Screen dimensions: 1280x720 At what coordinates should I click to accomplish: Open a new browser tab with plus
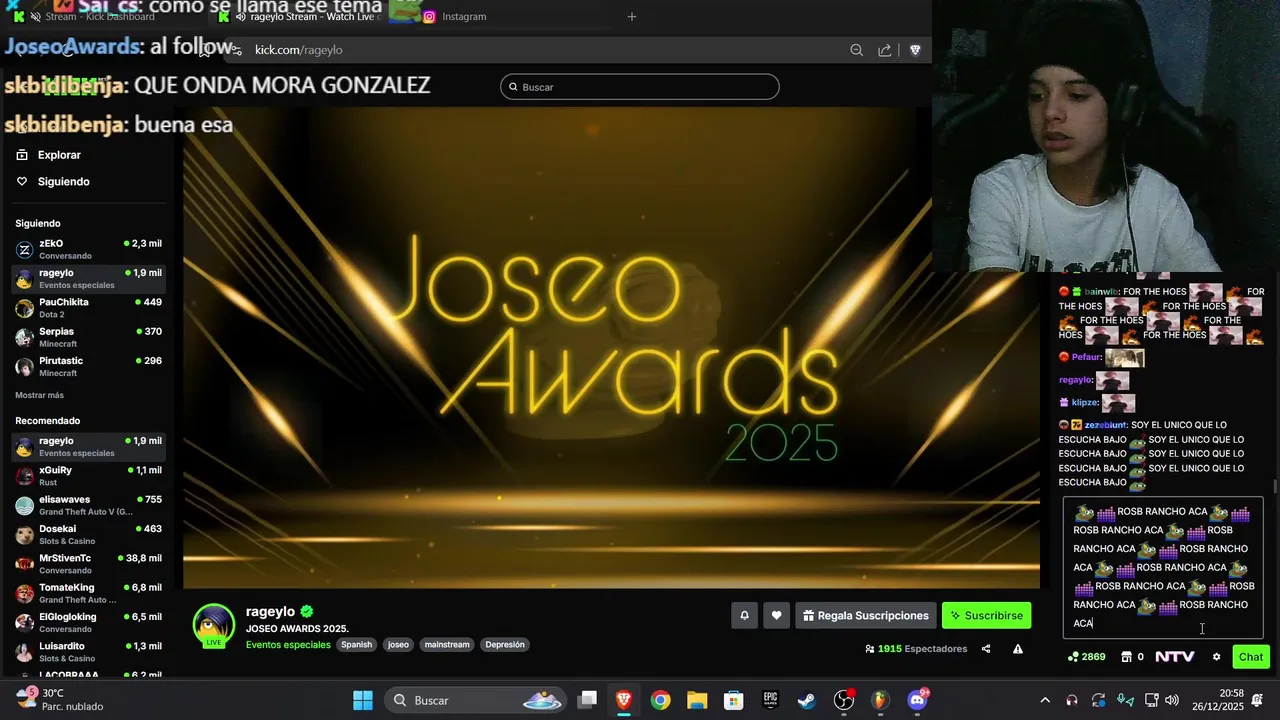click(x=632, y=16)
